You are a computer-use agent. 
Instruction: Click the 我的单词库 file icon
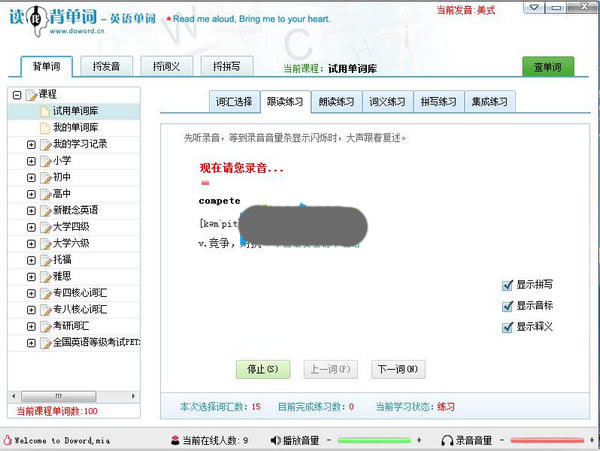pyautogui.click(x=45, y=128)
